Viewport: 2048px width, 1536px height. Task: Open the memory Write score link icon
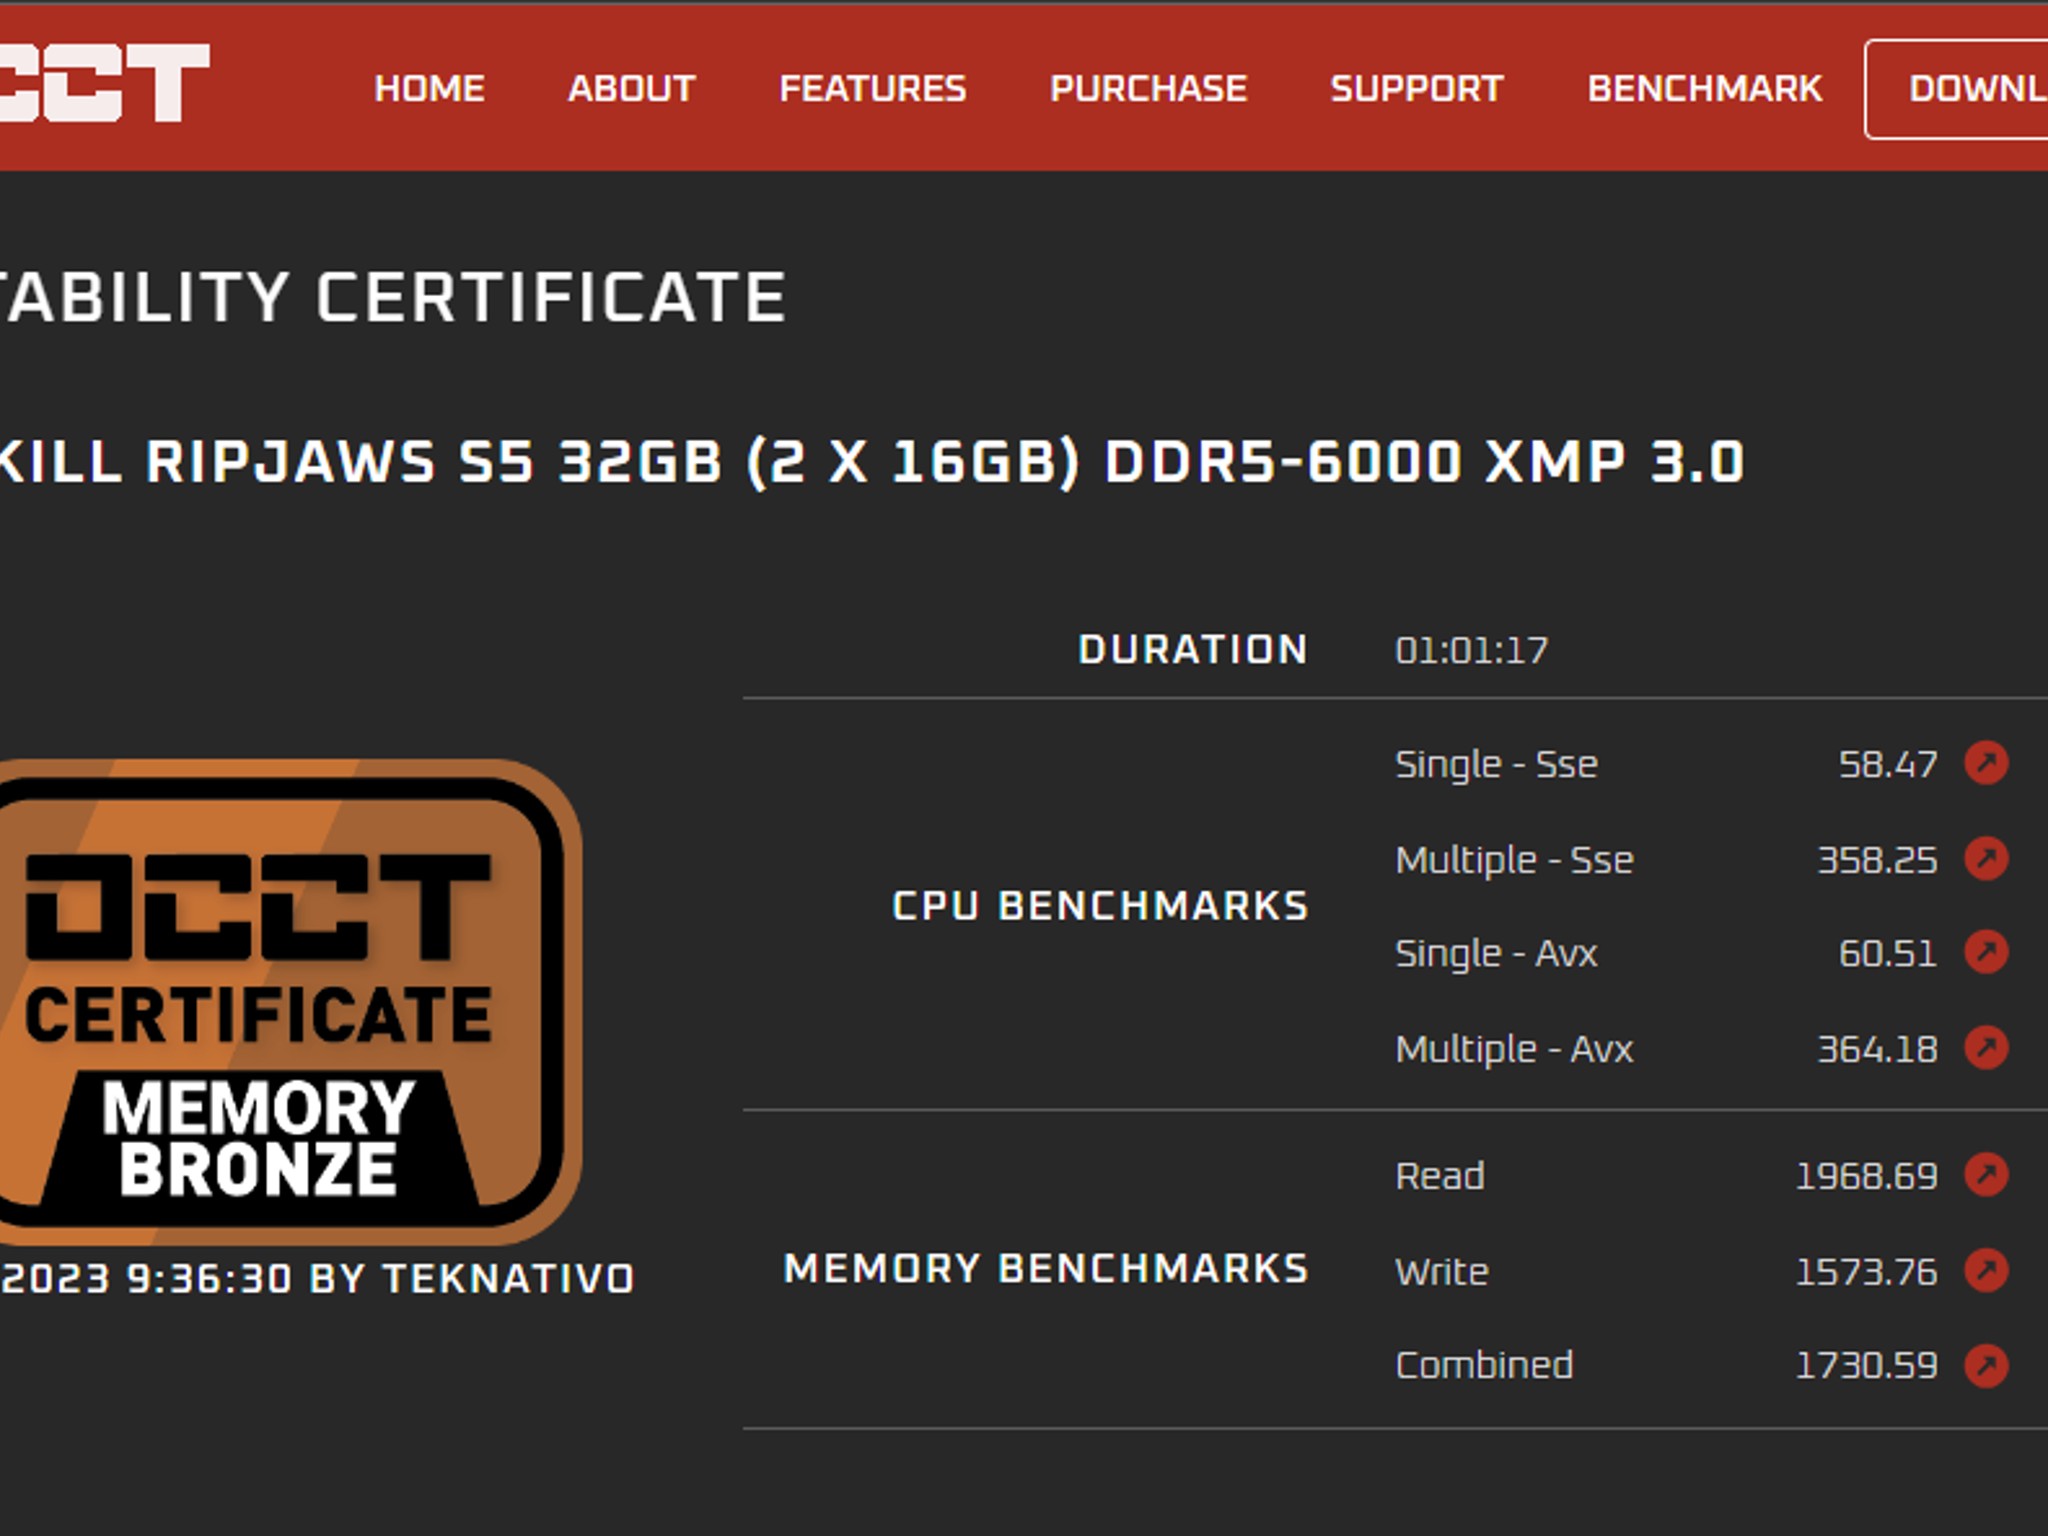(x=1986, y=1271)
